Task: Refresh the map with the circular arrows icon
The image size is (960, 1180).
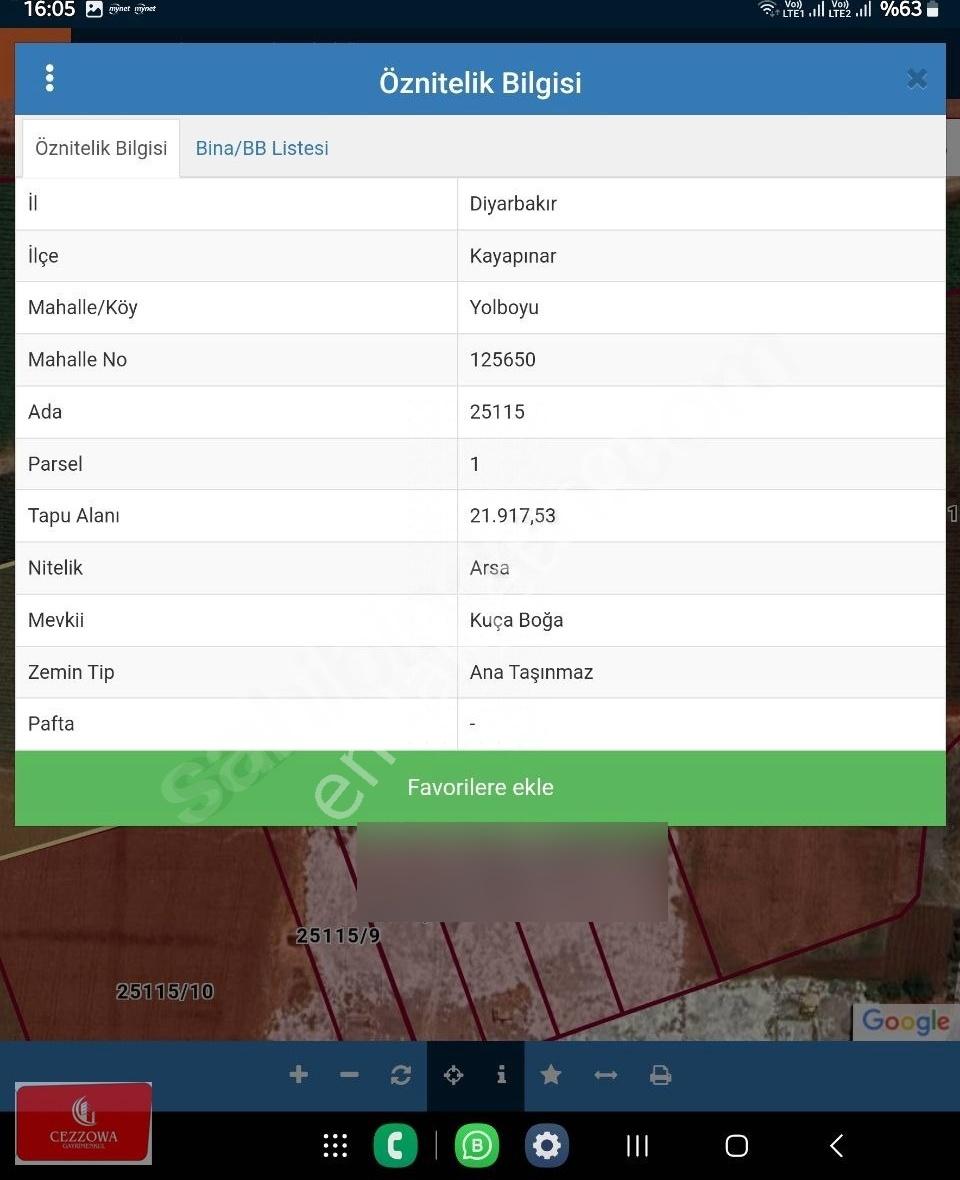Action: (401, 1075)
